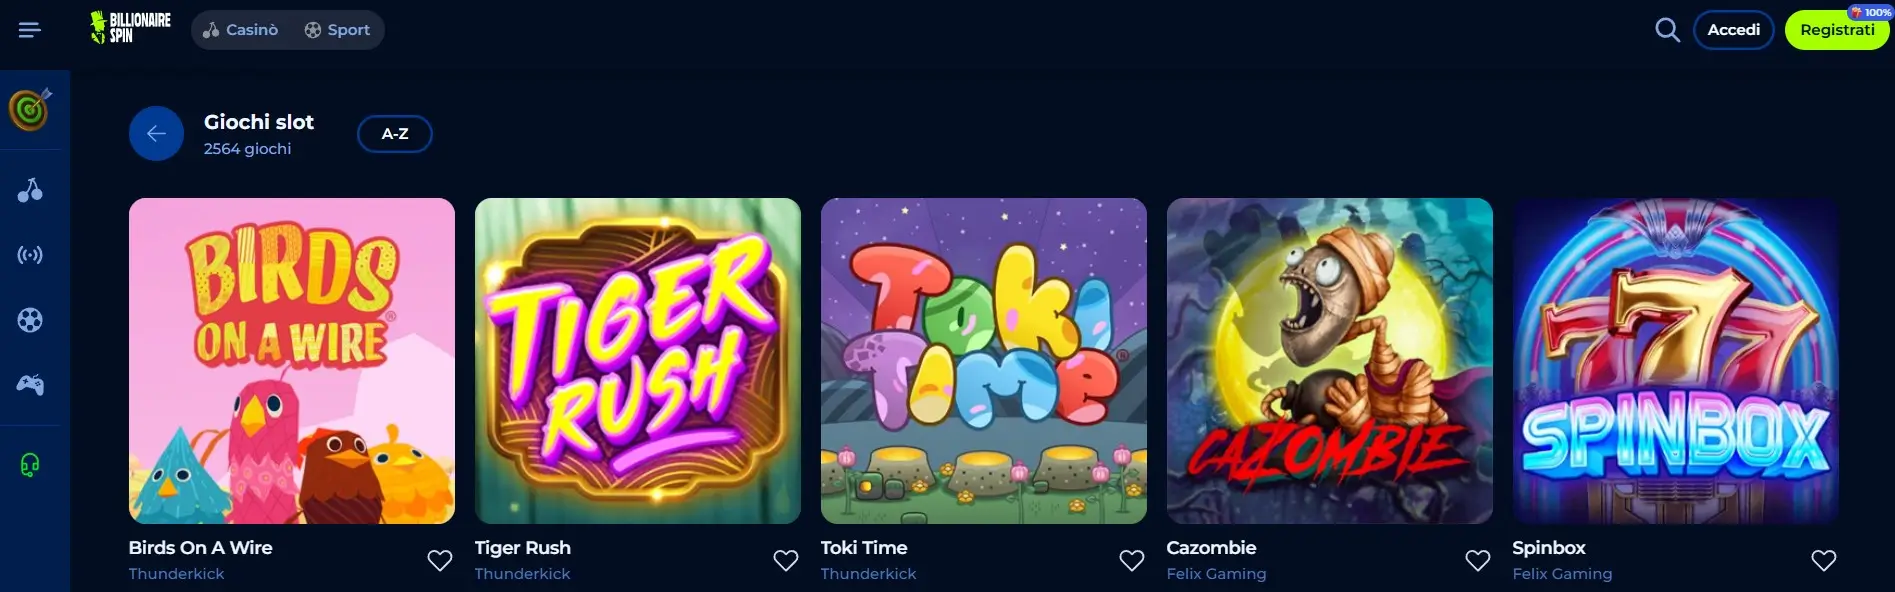Click the green Registrati button
The image size is (1895, 592).
coord(1837,30)
